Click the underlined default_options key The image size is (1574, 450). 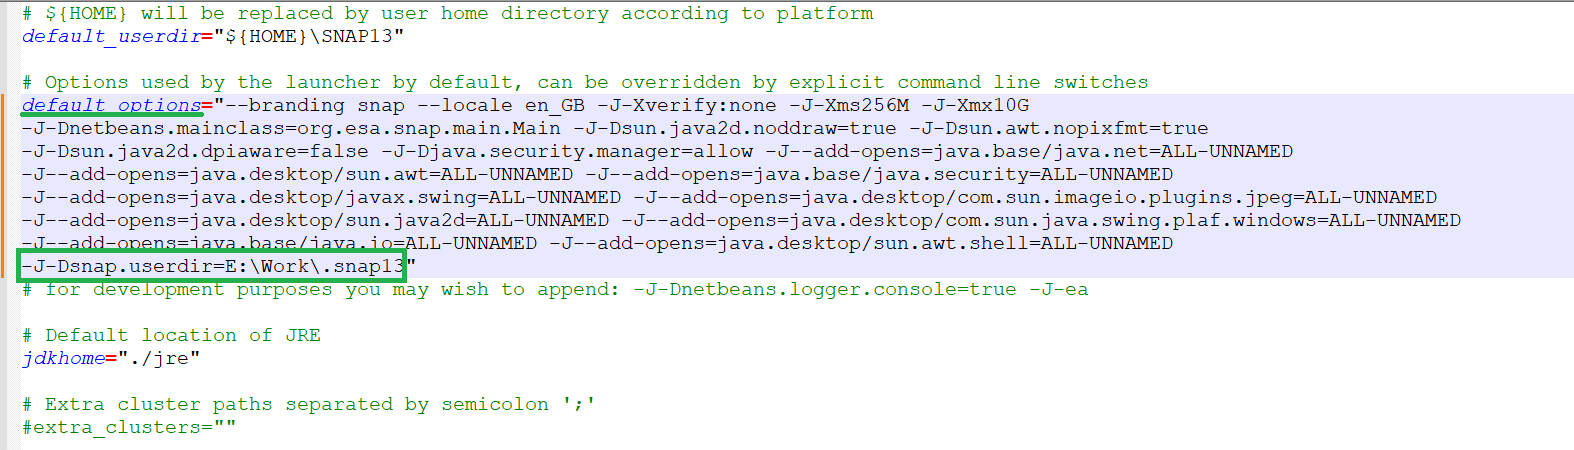111,105
